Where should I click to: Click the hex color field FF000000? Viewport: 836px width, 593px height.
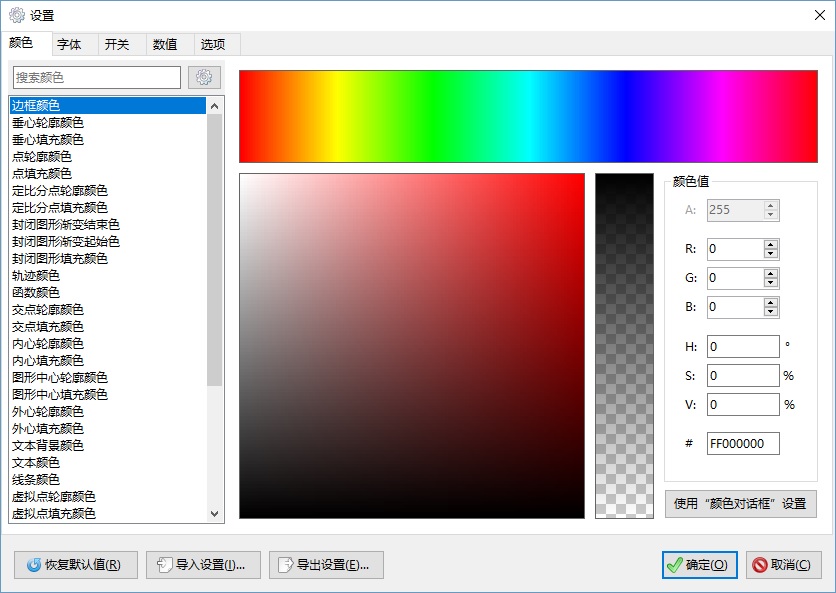point(743,444)
